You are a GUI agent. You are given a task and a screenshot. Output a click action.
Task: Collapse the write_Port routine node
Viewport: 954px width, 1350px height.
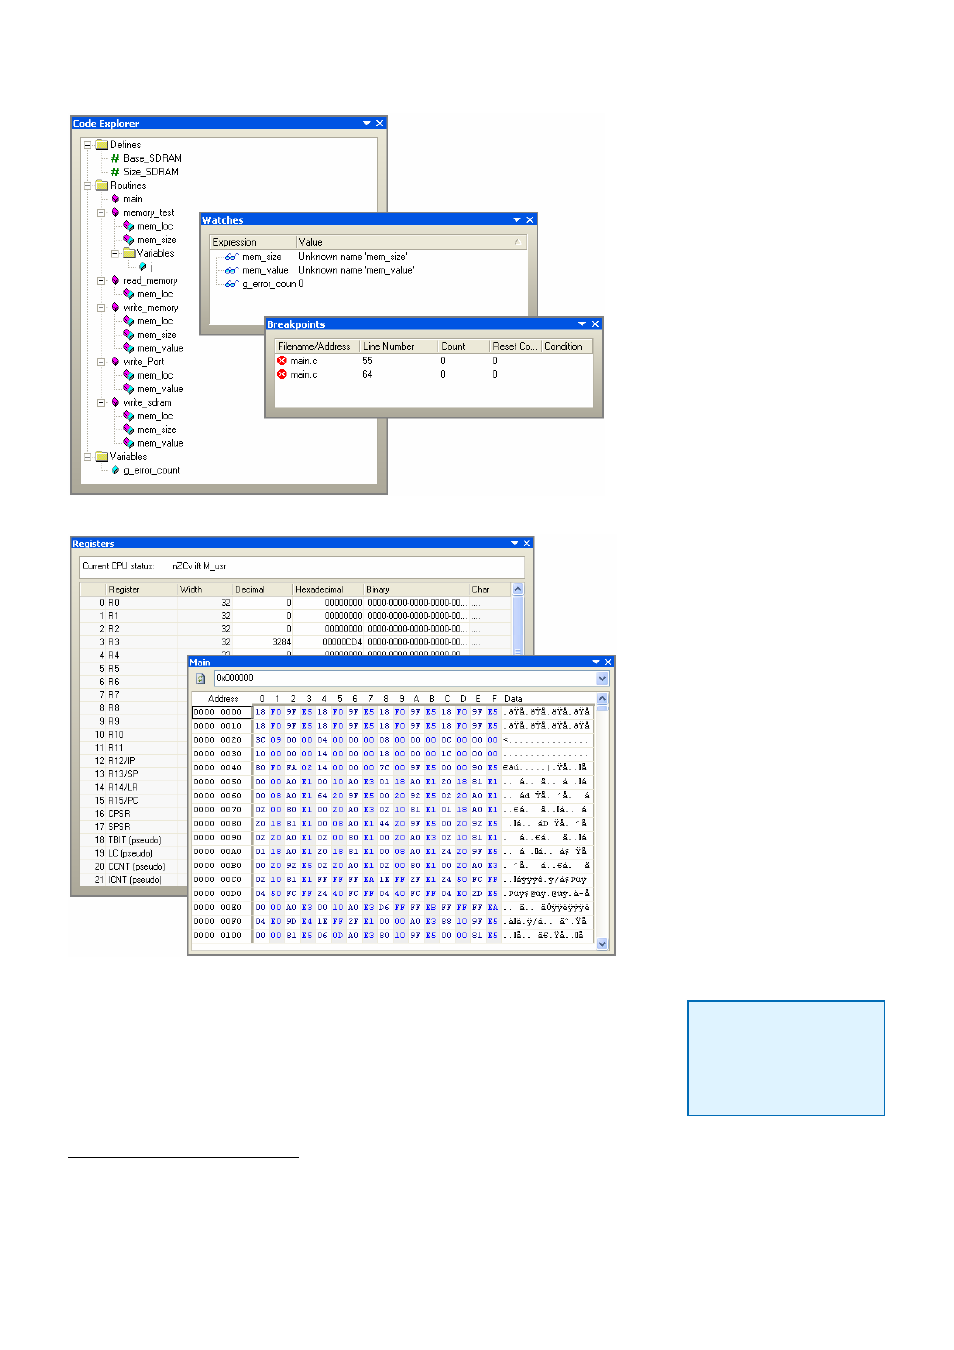click(101, 362)
